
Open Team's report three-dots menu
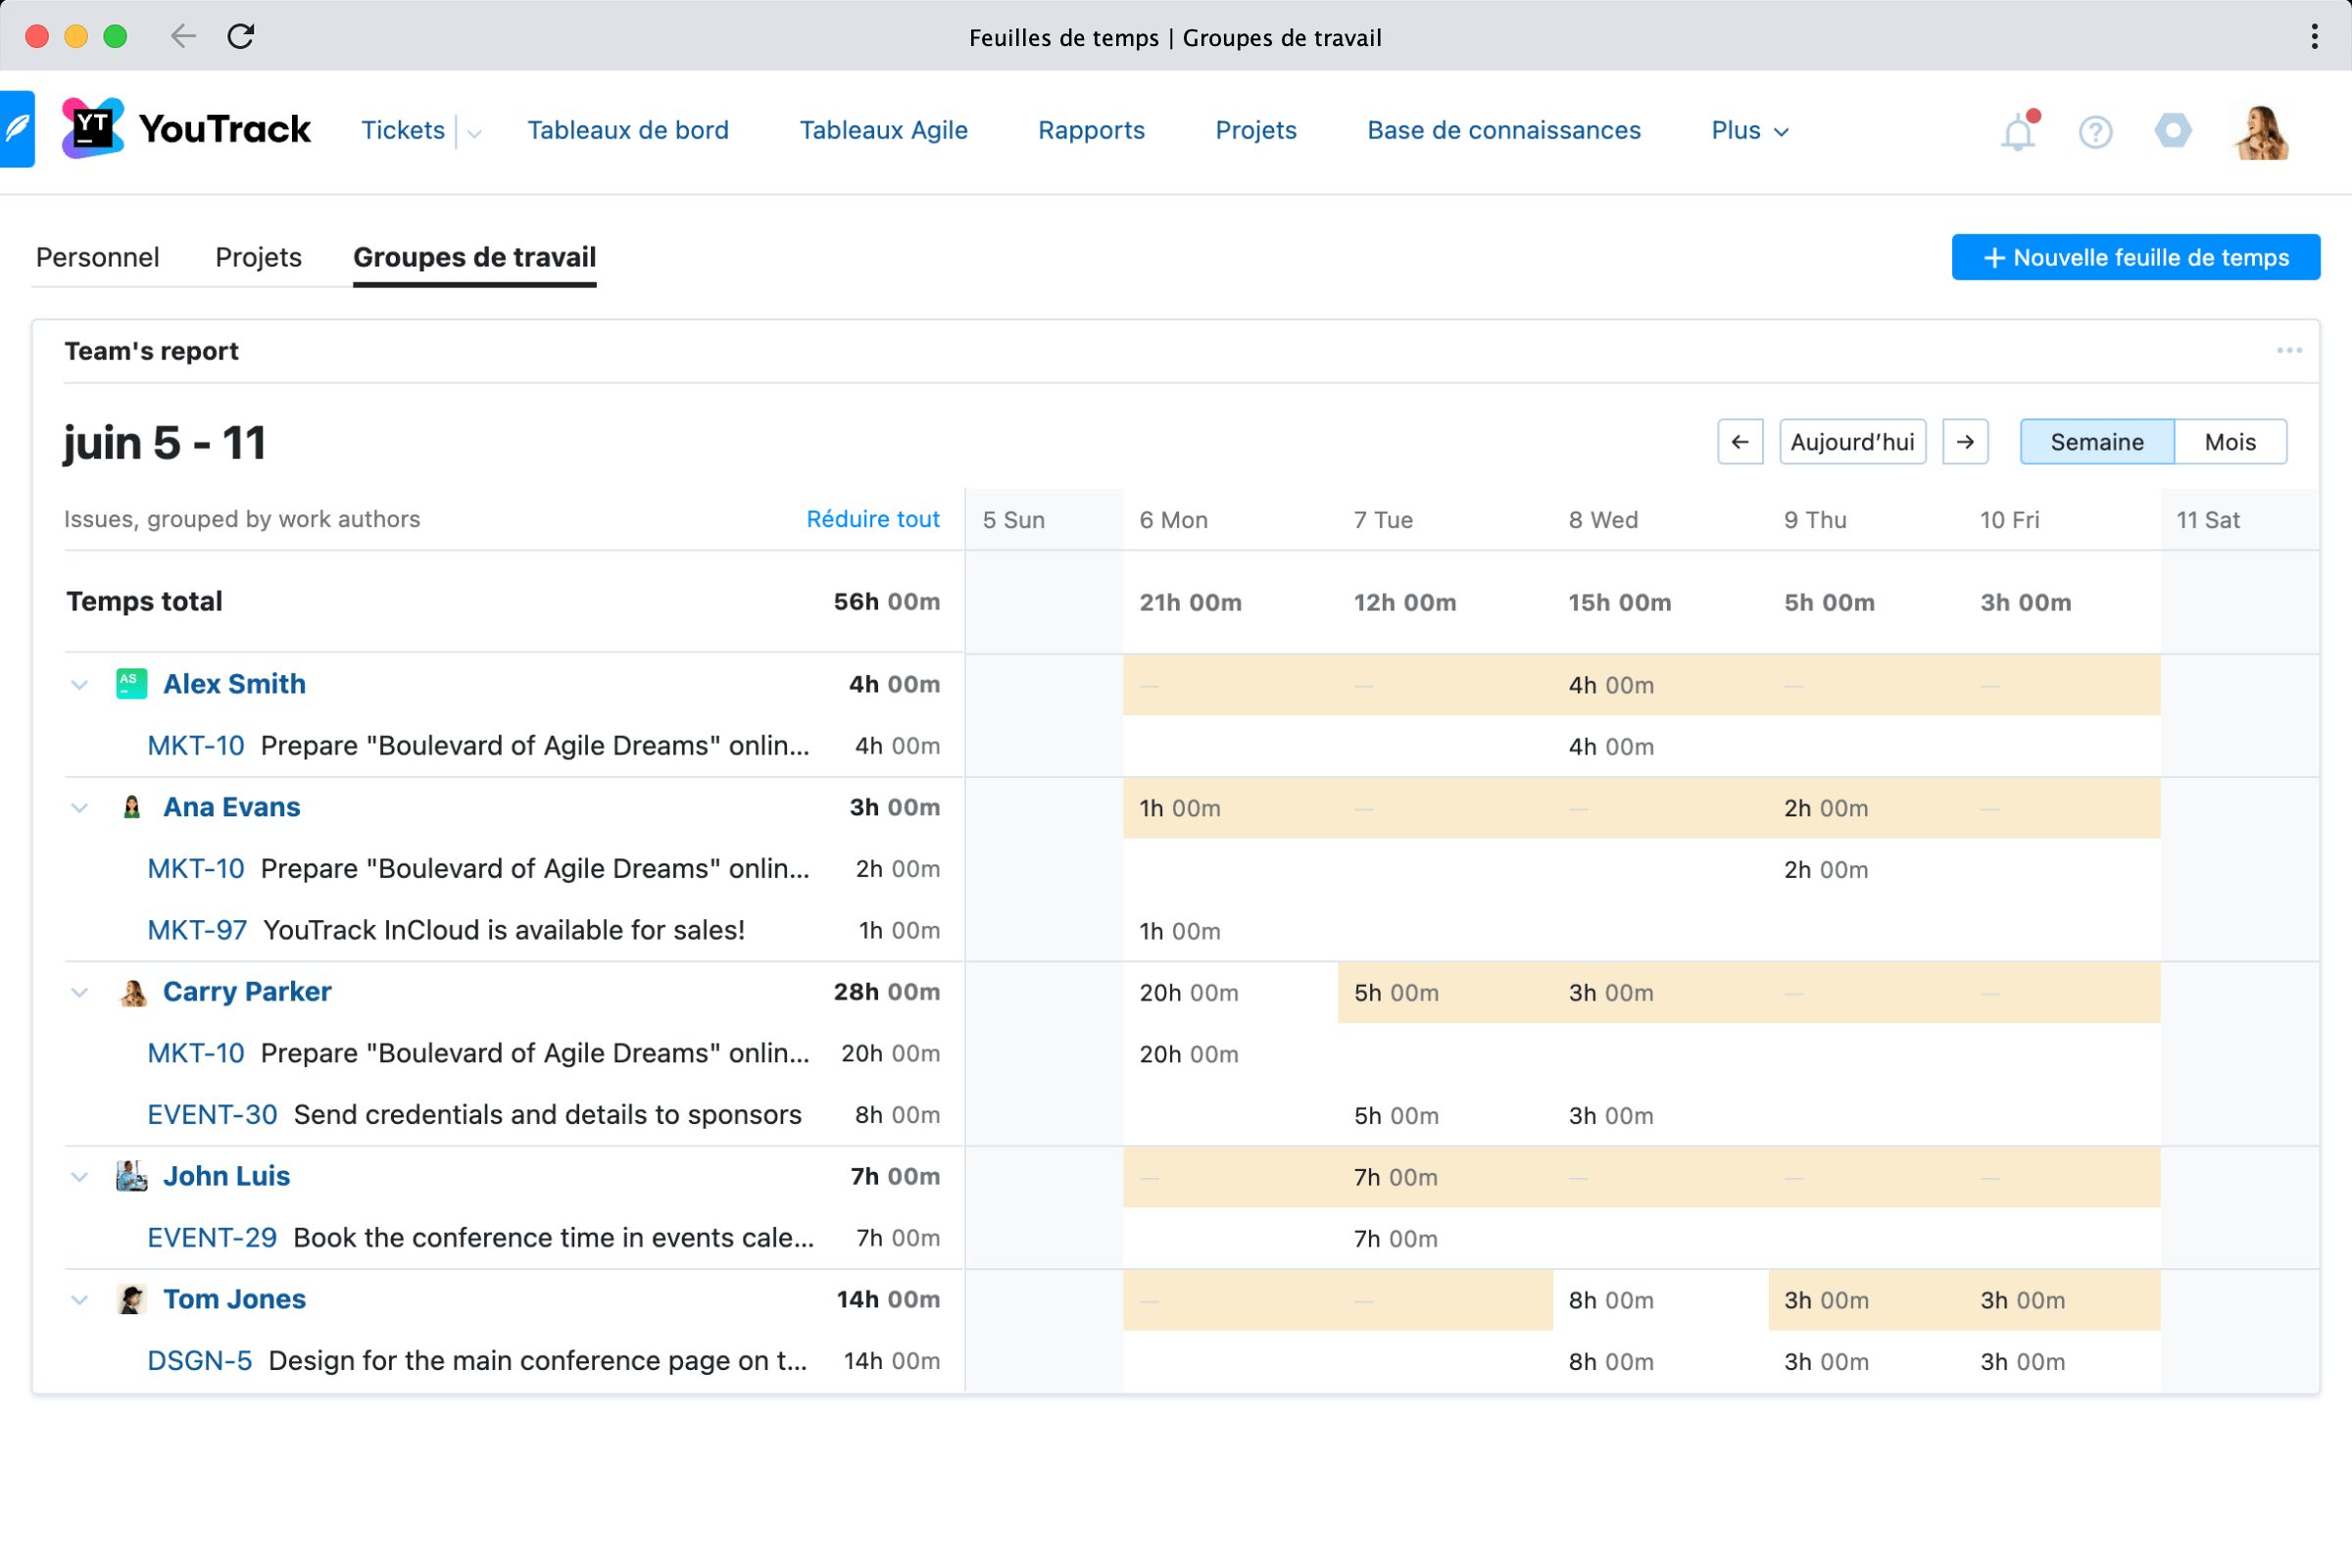(x=2288, y=351)
